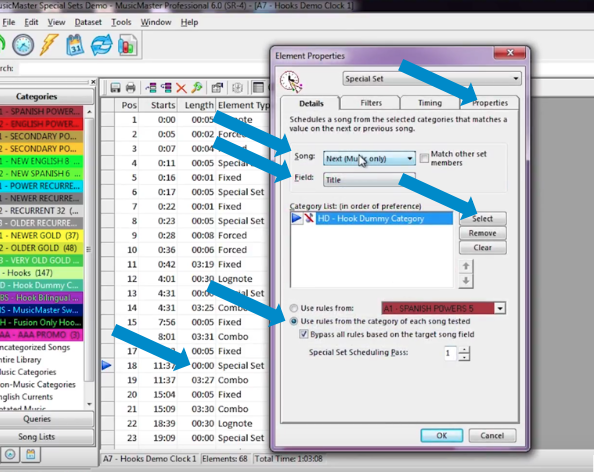The image size is (594, 472).
Task: Switch to the Filters tab
Action: pyautogui.click(x=371, y=103)
